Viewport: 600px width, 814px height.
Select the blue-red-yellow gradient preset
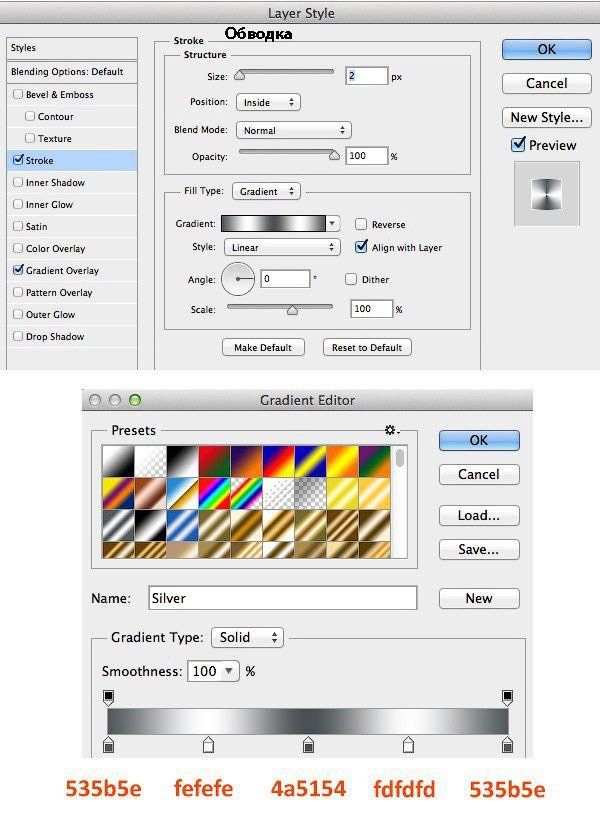coord(278,461)
